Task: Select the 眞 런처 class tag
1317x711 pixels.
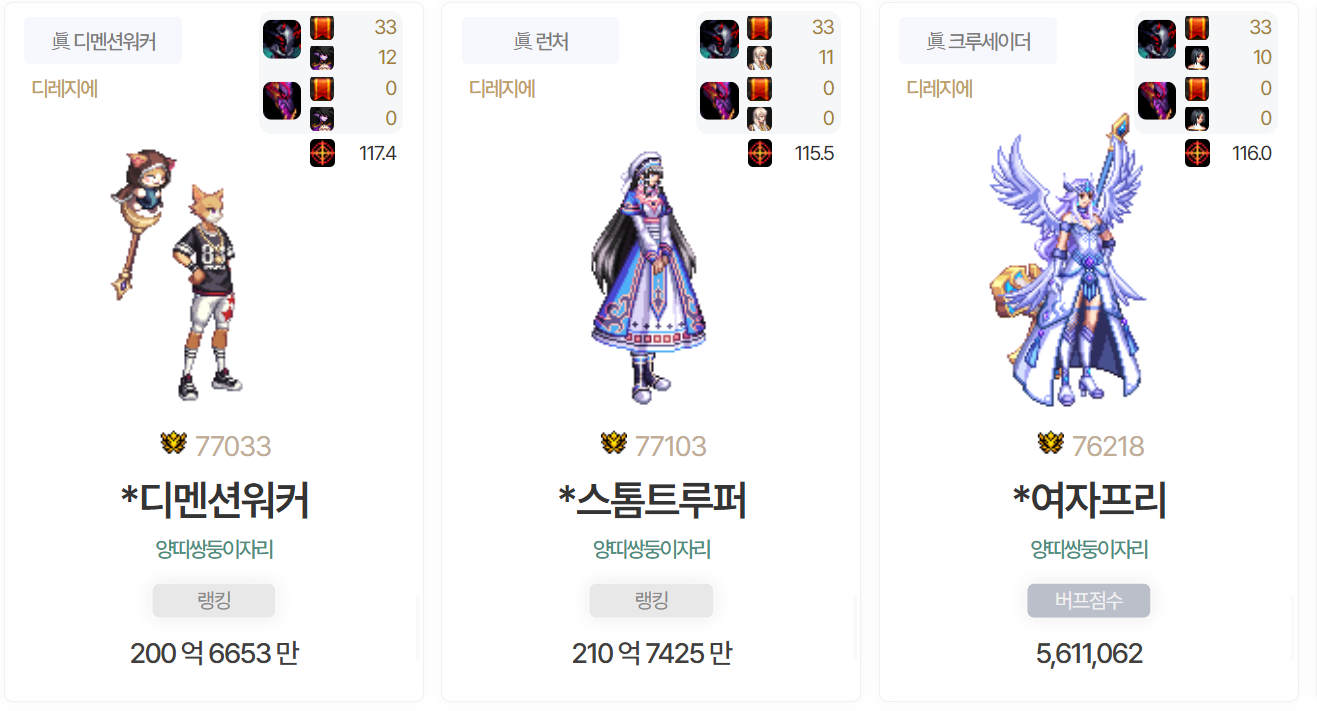Action: 540,41
